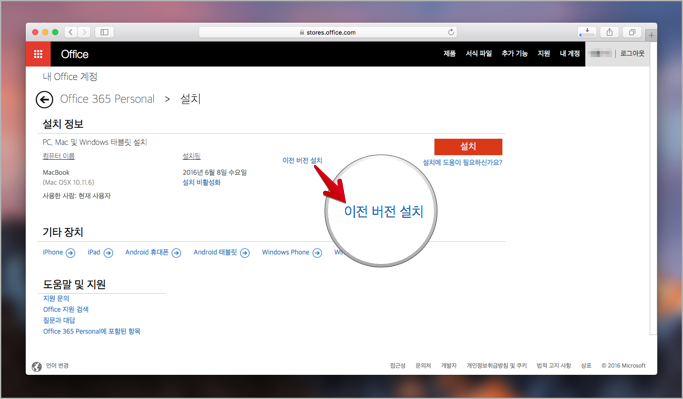This screenshot has width=683, height=399.
Task: Open Android 휴대폰 link
Action: 147,252
